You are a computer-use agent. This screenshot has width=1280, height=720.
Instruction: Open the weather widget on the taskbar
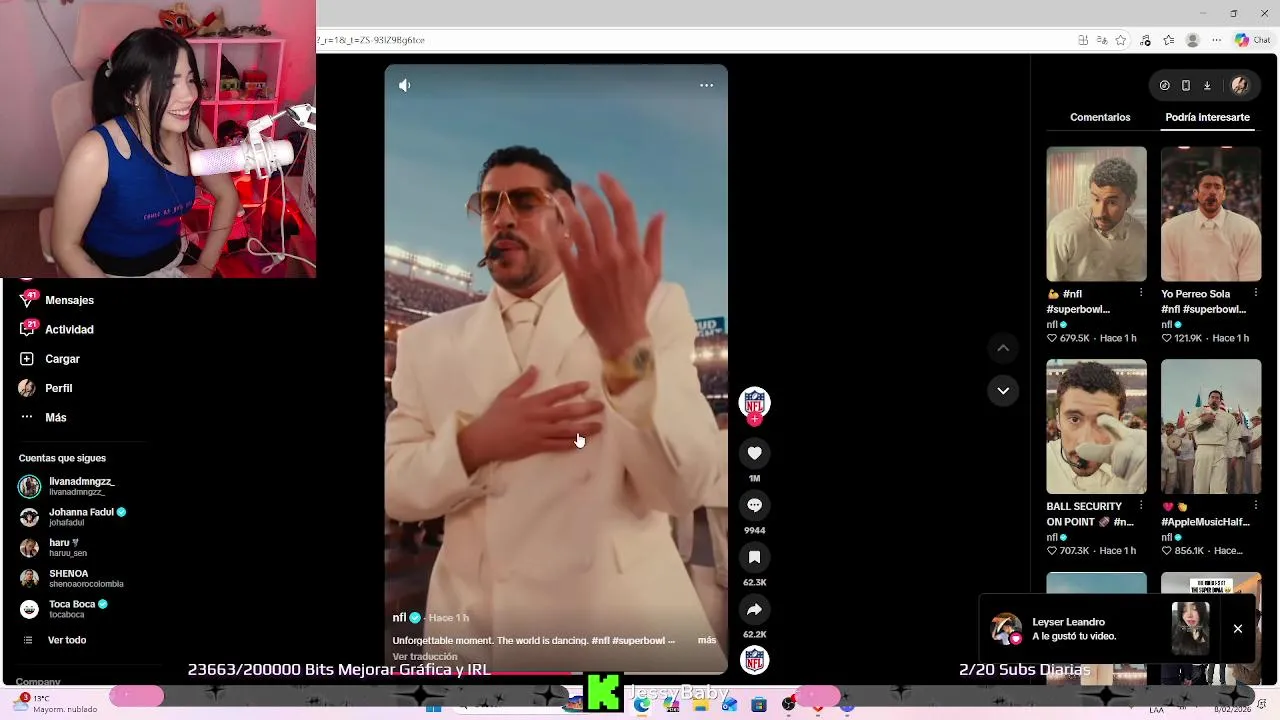point(55,703)
